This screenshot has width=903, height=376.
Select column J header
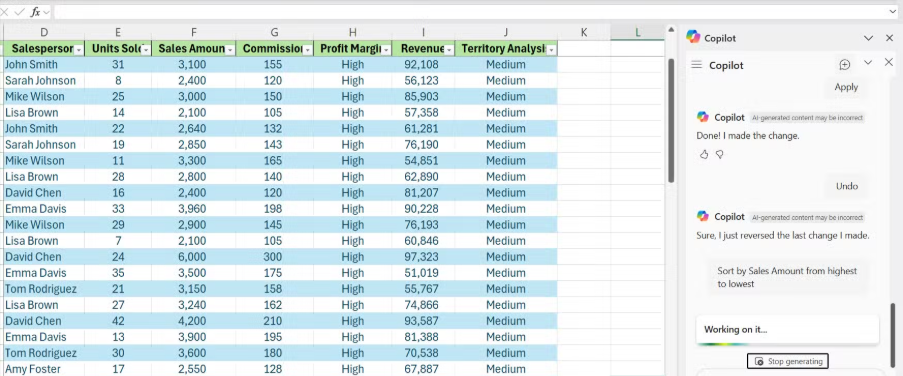[x=506, y=33]
